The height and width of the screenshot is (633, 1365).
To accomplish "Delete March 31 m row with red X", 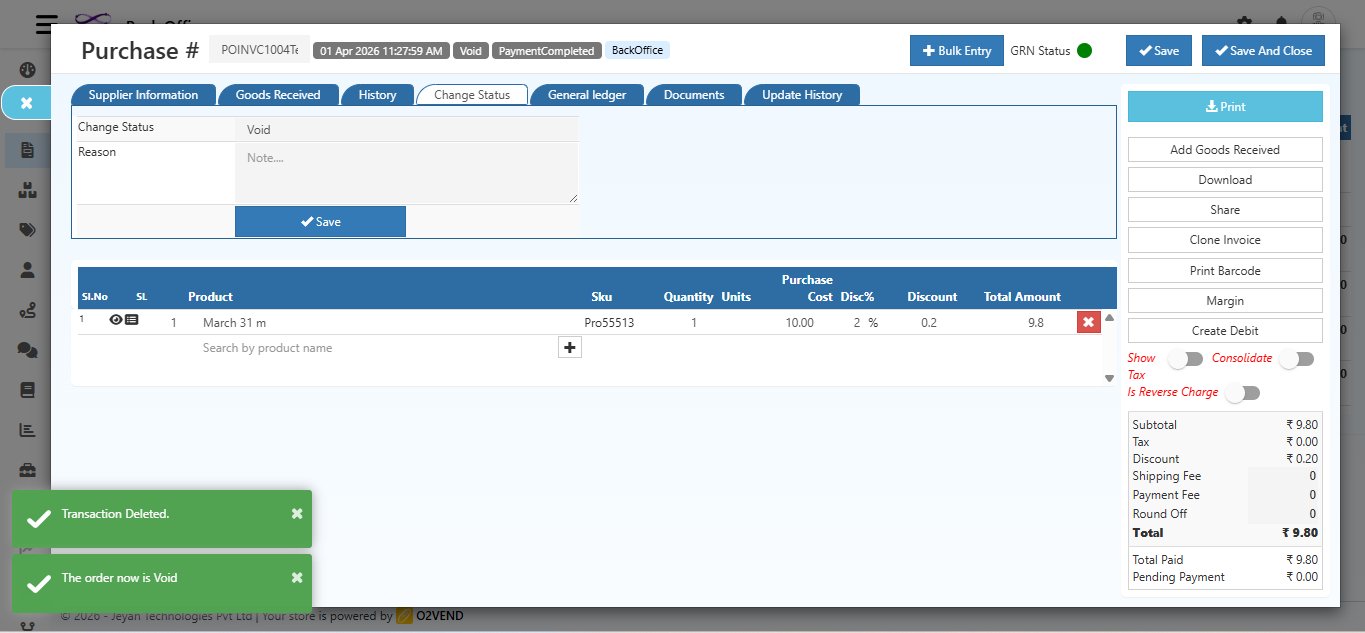I will tap(1088, 322).
